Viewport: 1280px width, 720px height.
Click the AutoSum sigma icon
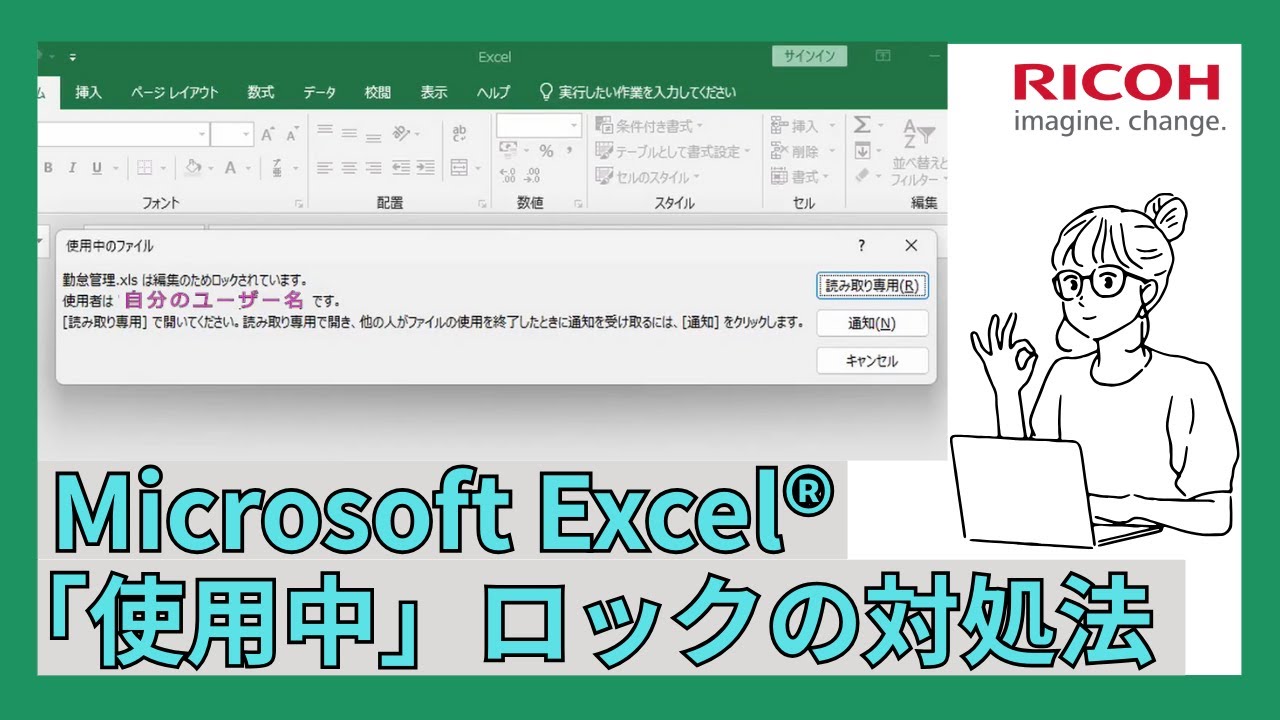pyautogui.click(x=861, y=125)
